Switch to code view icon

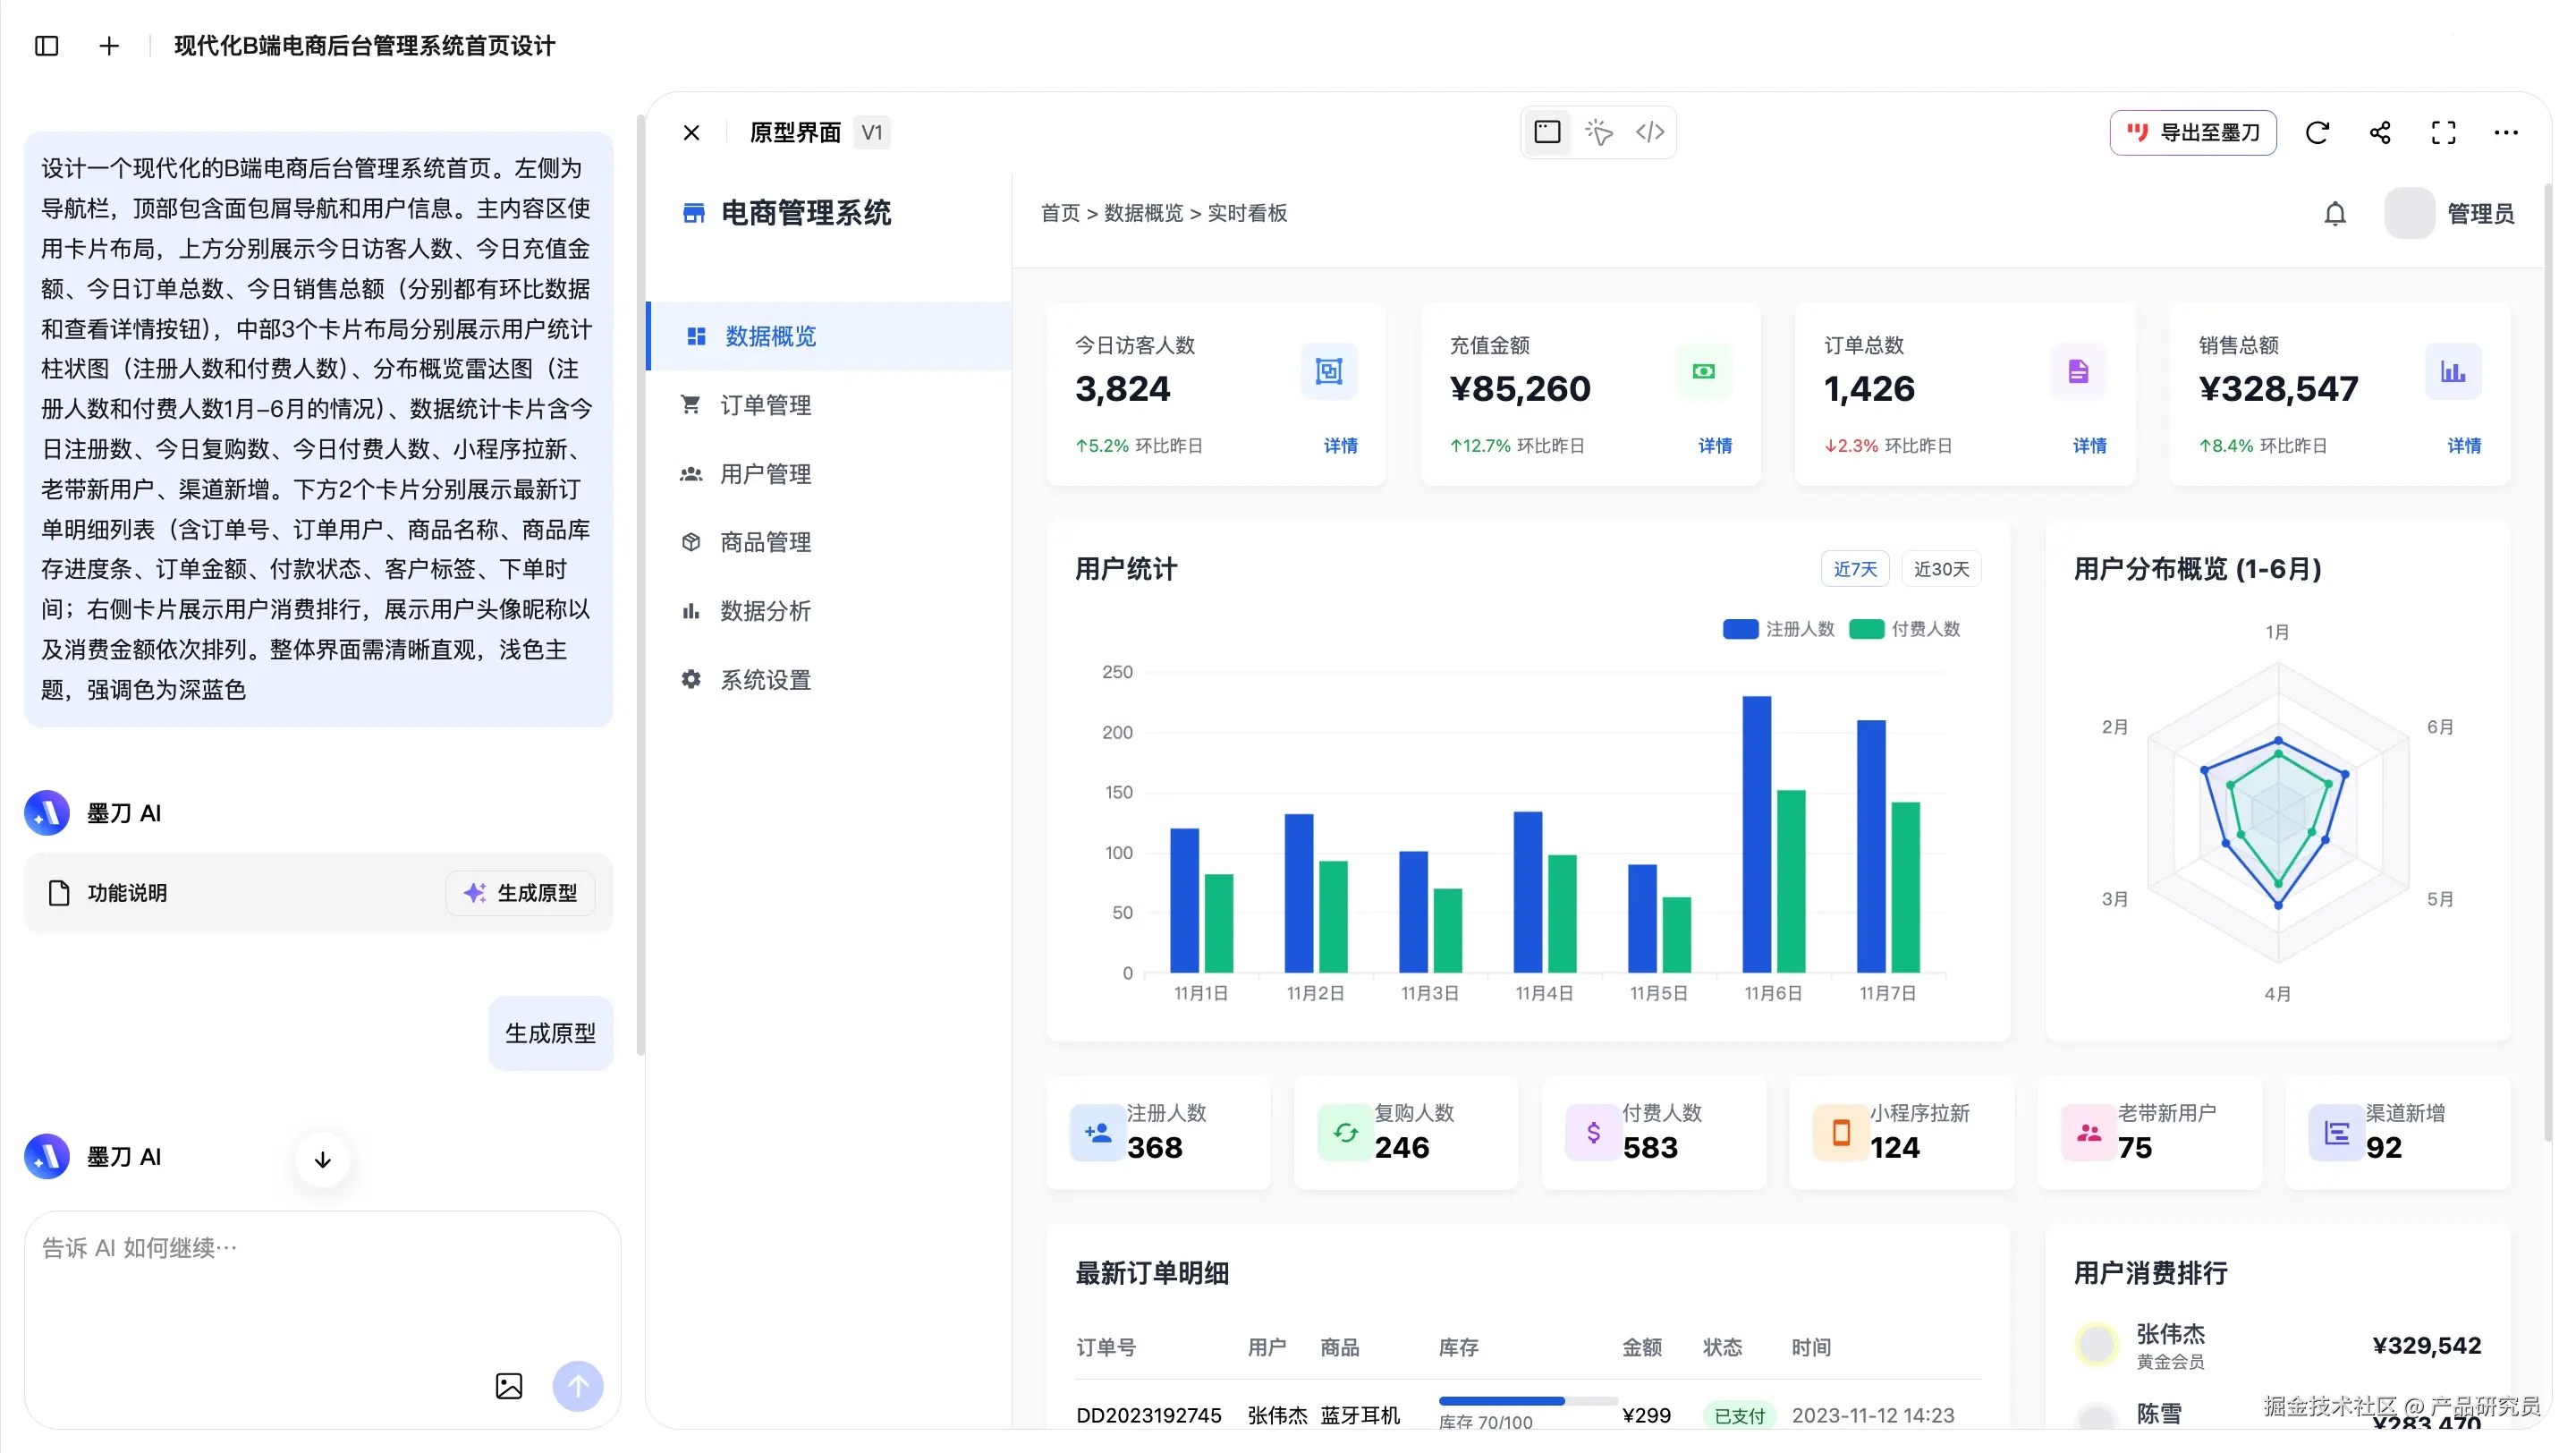point(1650,132)
